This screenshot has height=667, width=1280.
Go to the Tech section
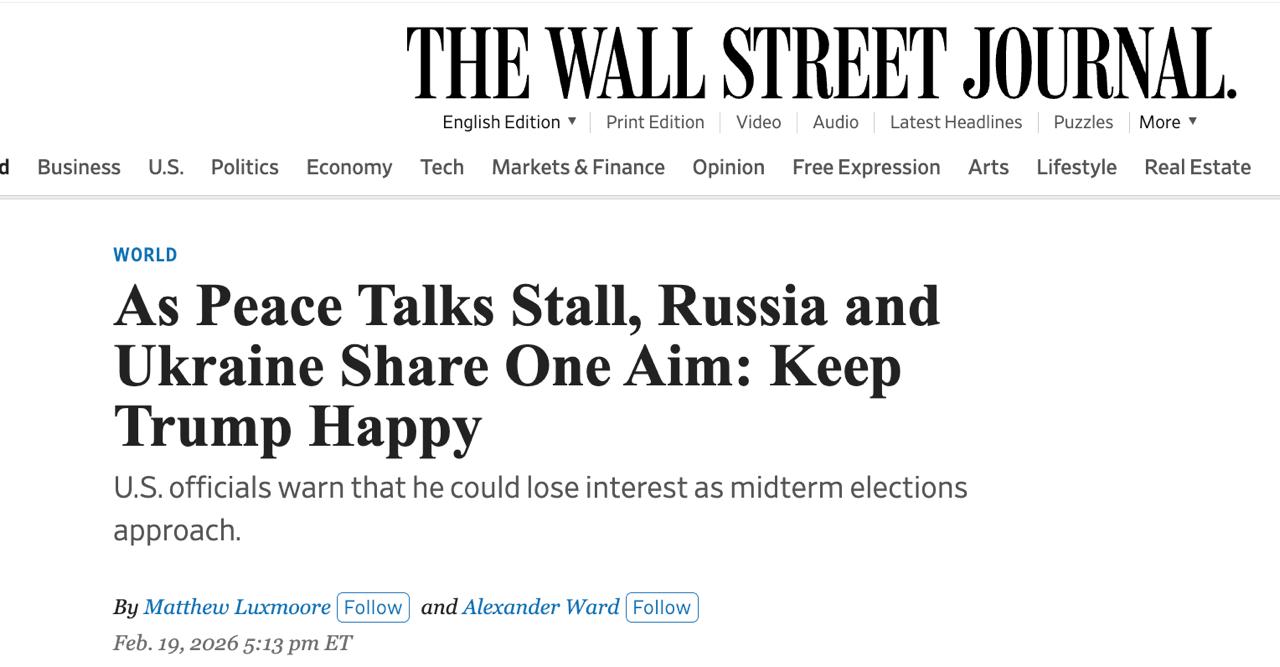click(x=441, y=167)
